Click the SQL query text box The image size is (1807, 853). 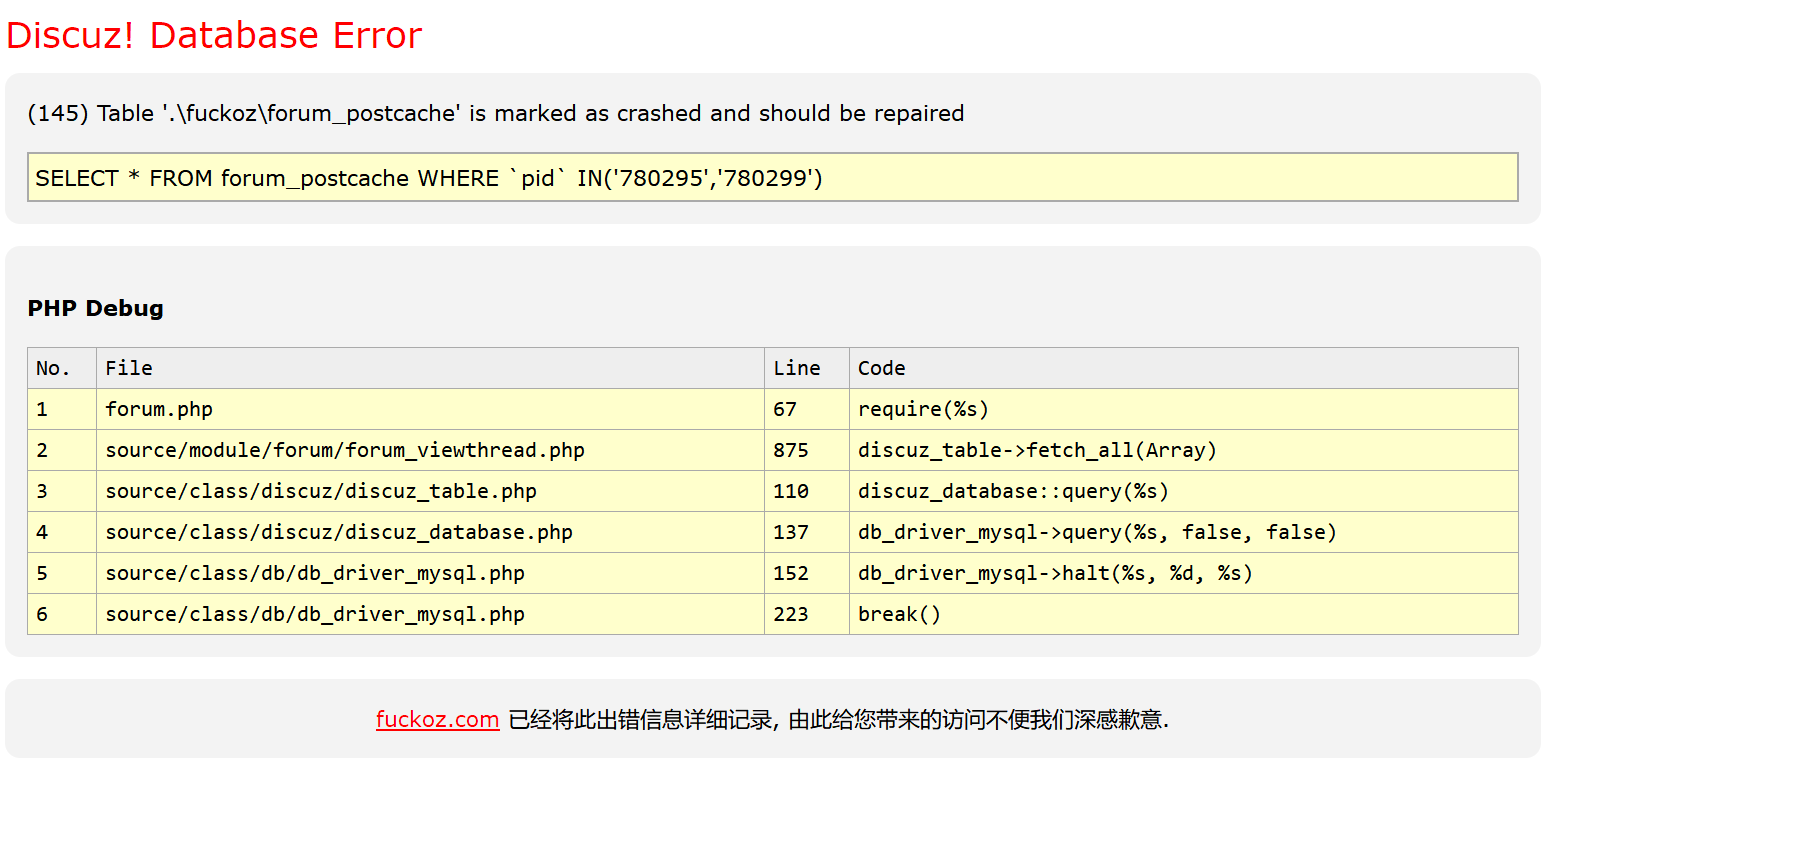tap(772, 177)
